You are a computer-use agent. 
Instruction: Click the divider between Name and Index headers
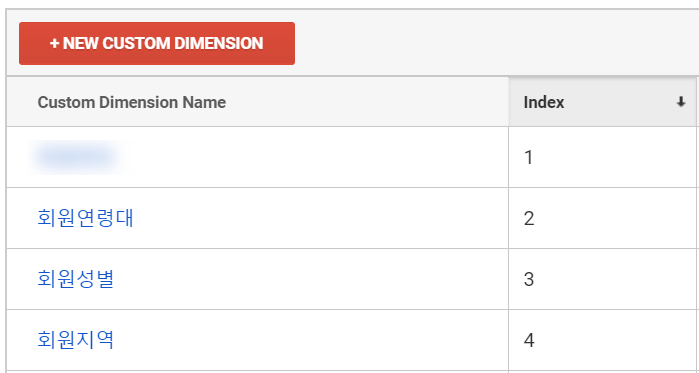click(509, 102)
